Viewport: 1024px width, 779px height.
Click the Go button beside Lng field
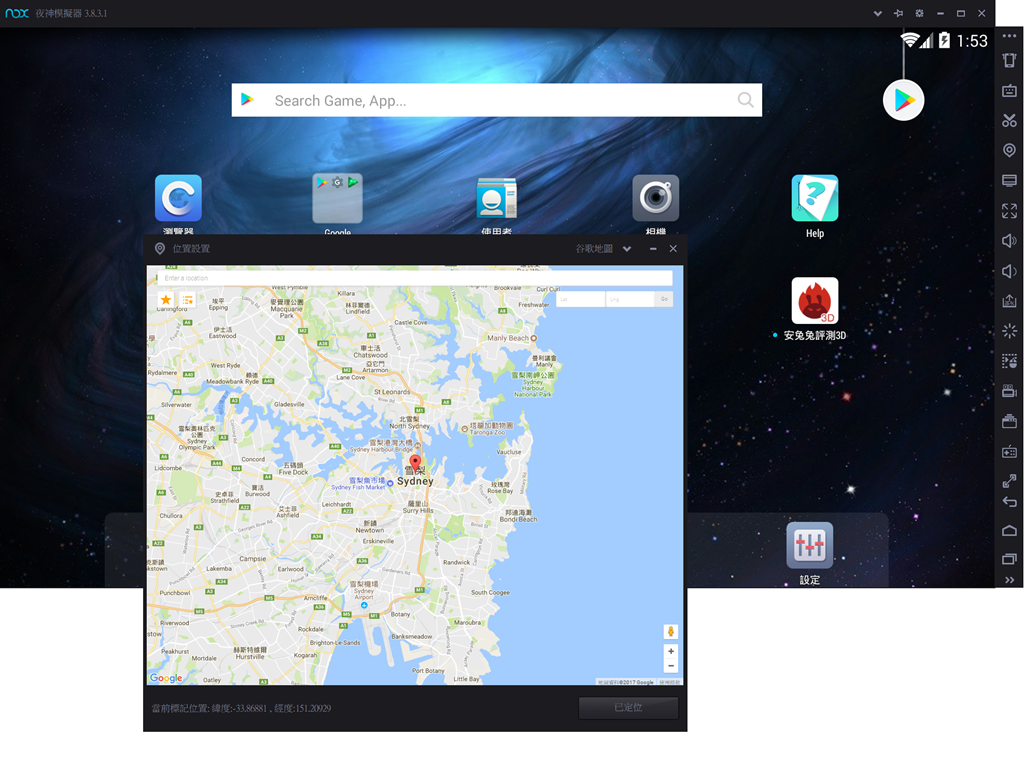tap(664, 299)
